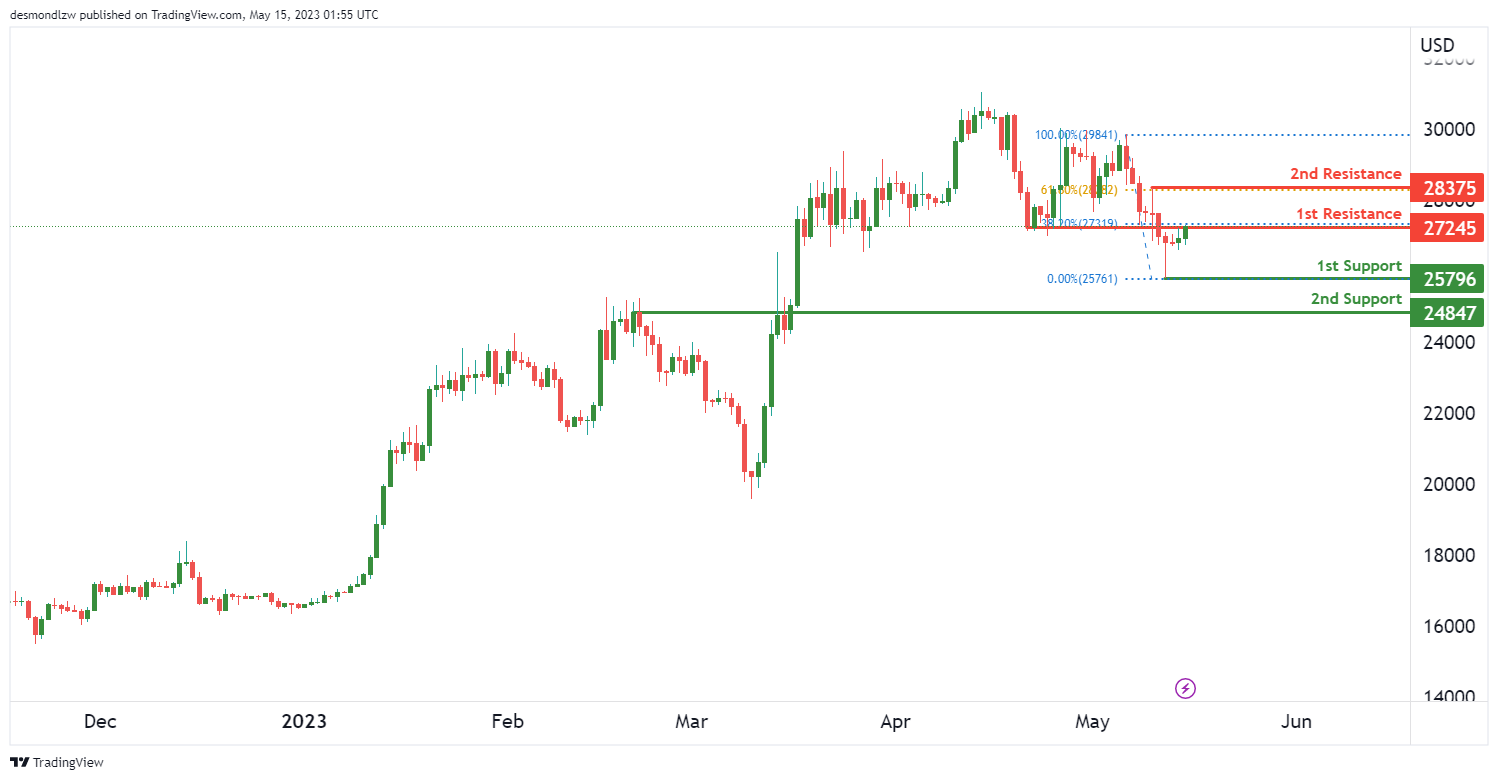Click the "2nd Support" text label
Viewport: 1498px width, 780px height.
(x=1356, y=299)
